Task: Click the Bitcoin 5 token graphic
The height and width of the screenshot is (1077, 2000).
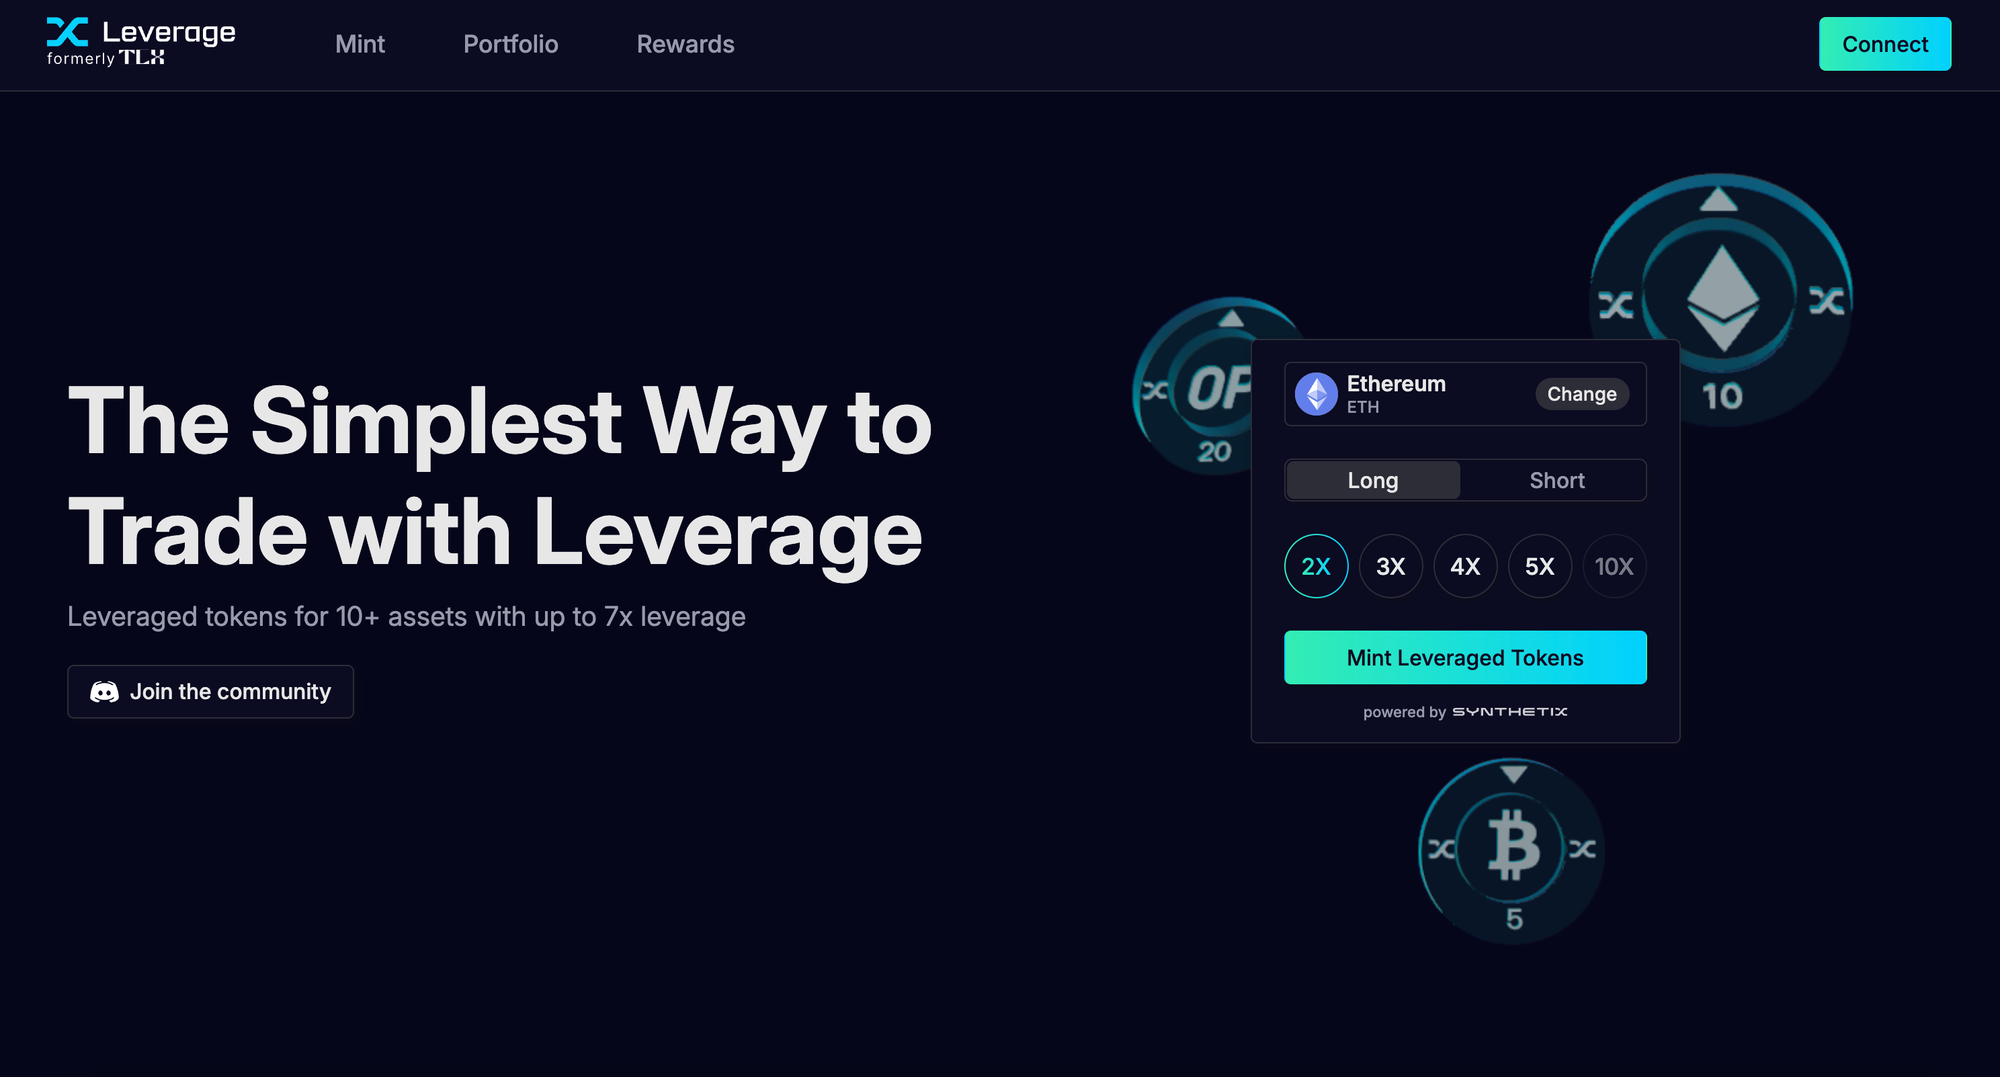Action: [1512, 850]
